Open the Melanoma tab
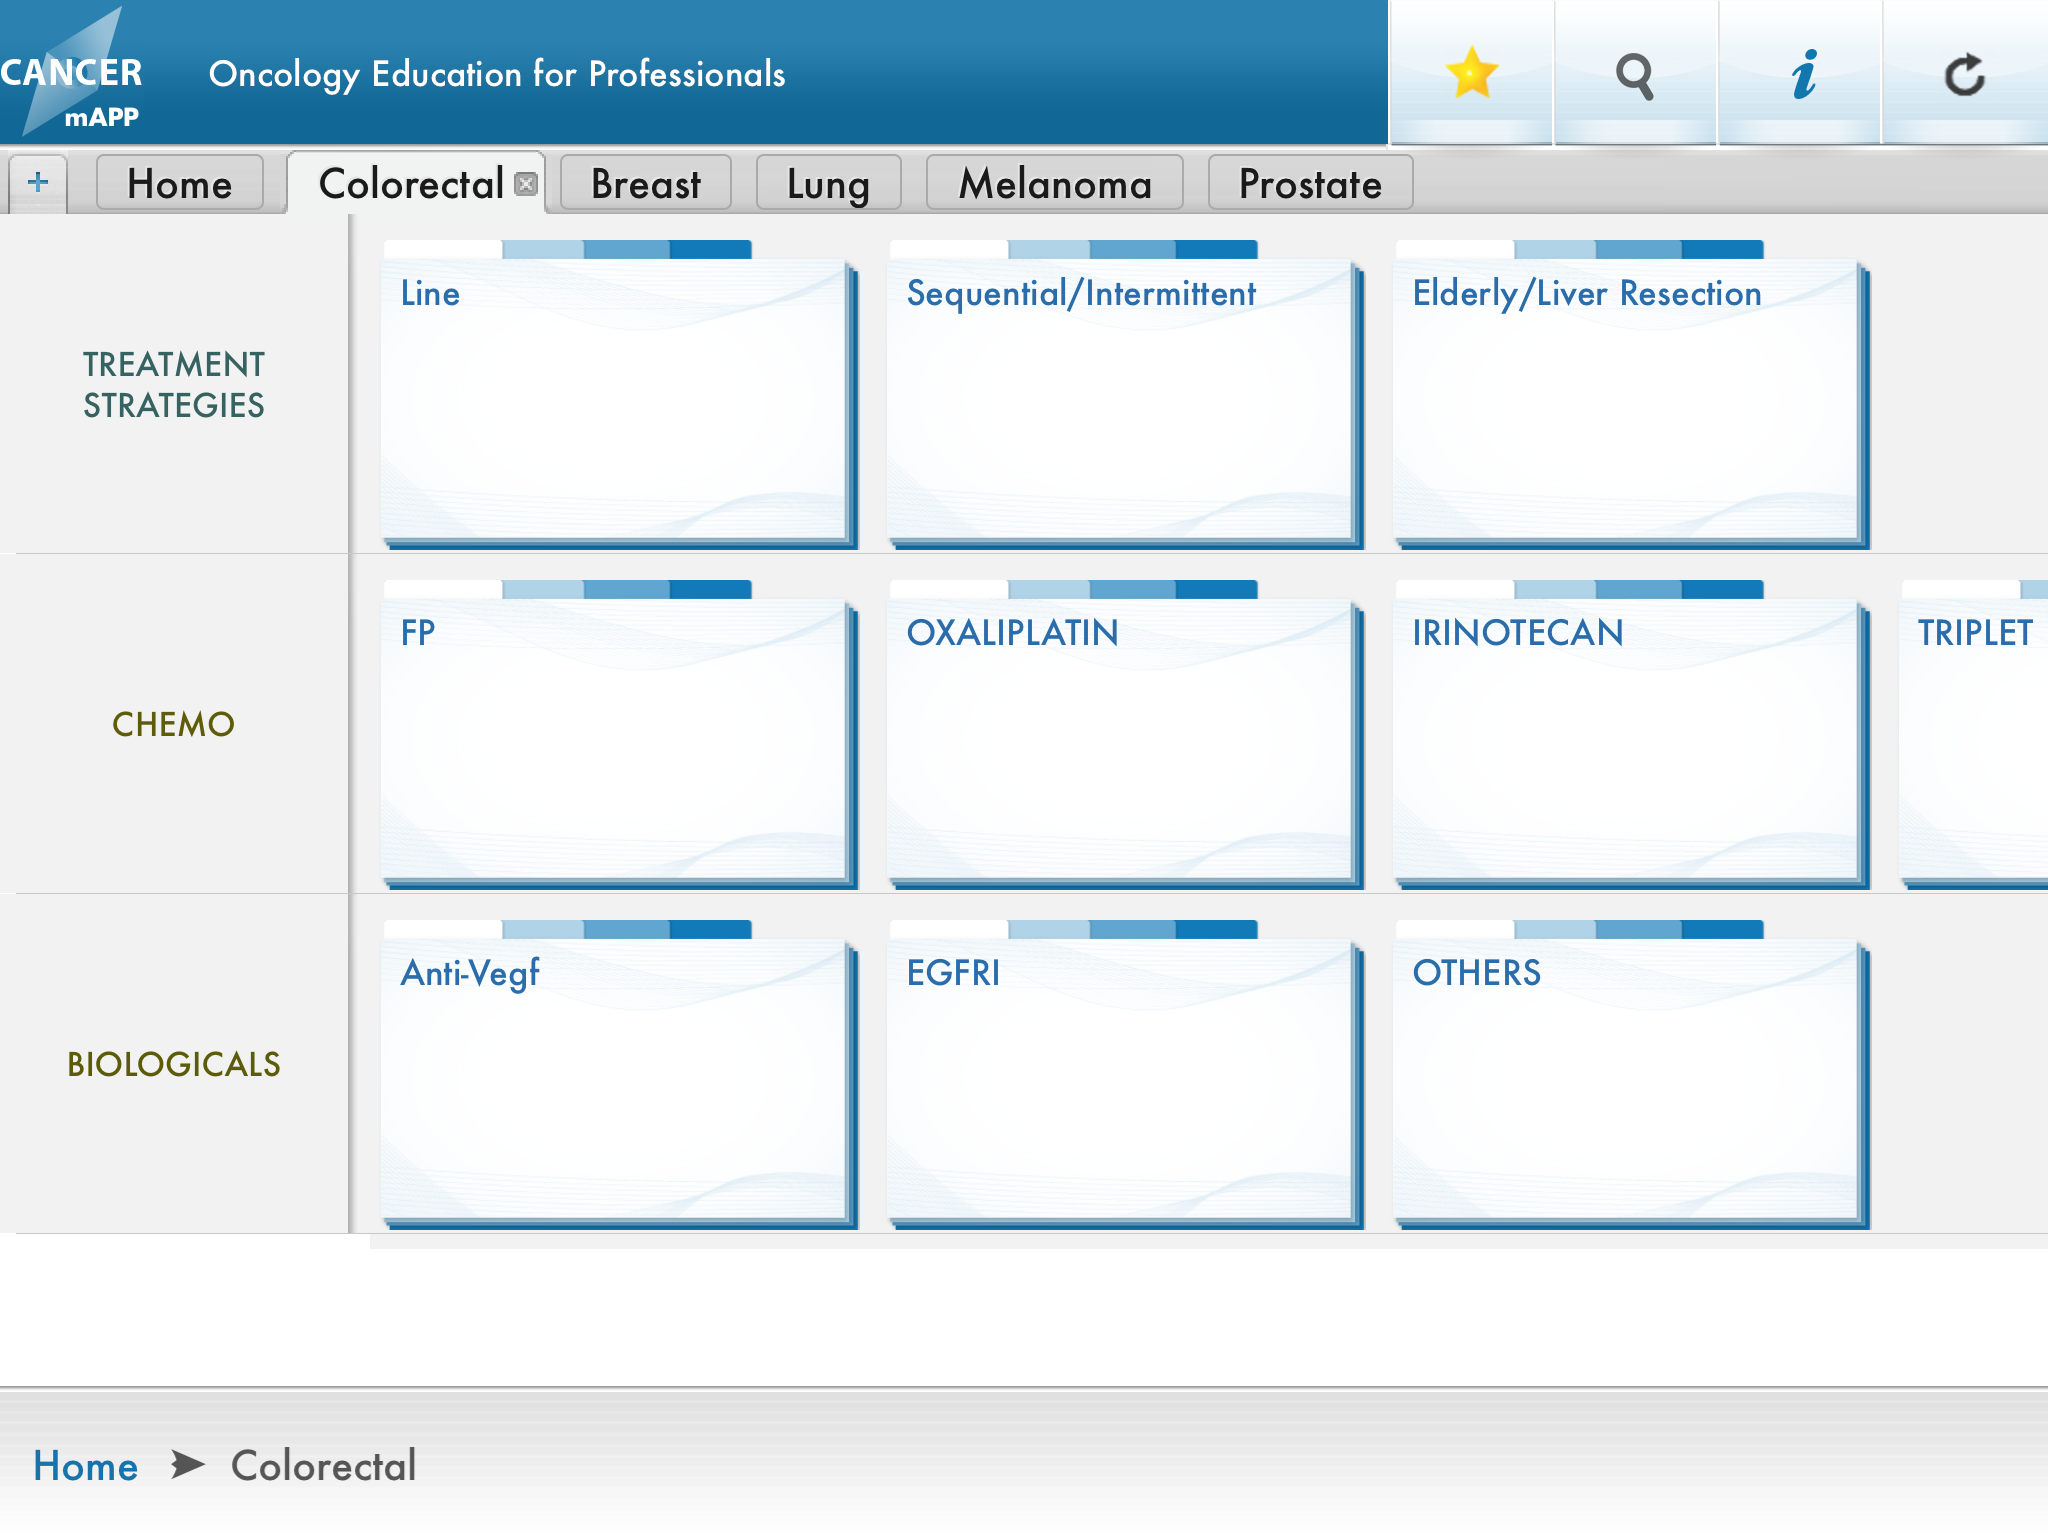Screen dimensions: 2048x1536 tap(1055, 184)
